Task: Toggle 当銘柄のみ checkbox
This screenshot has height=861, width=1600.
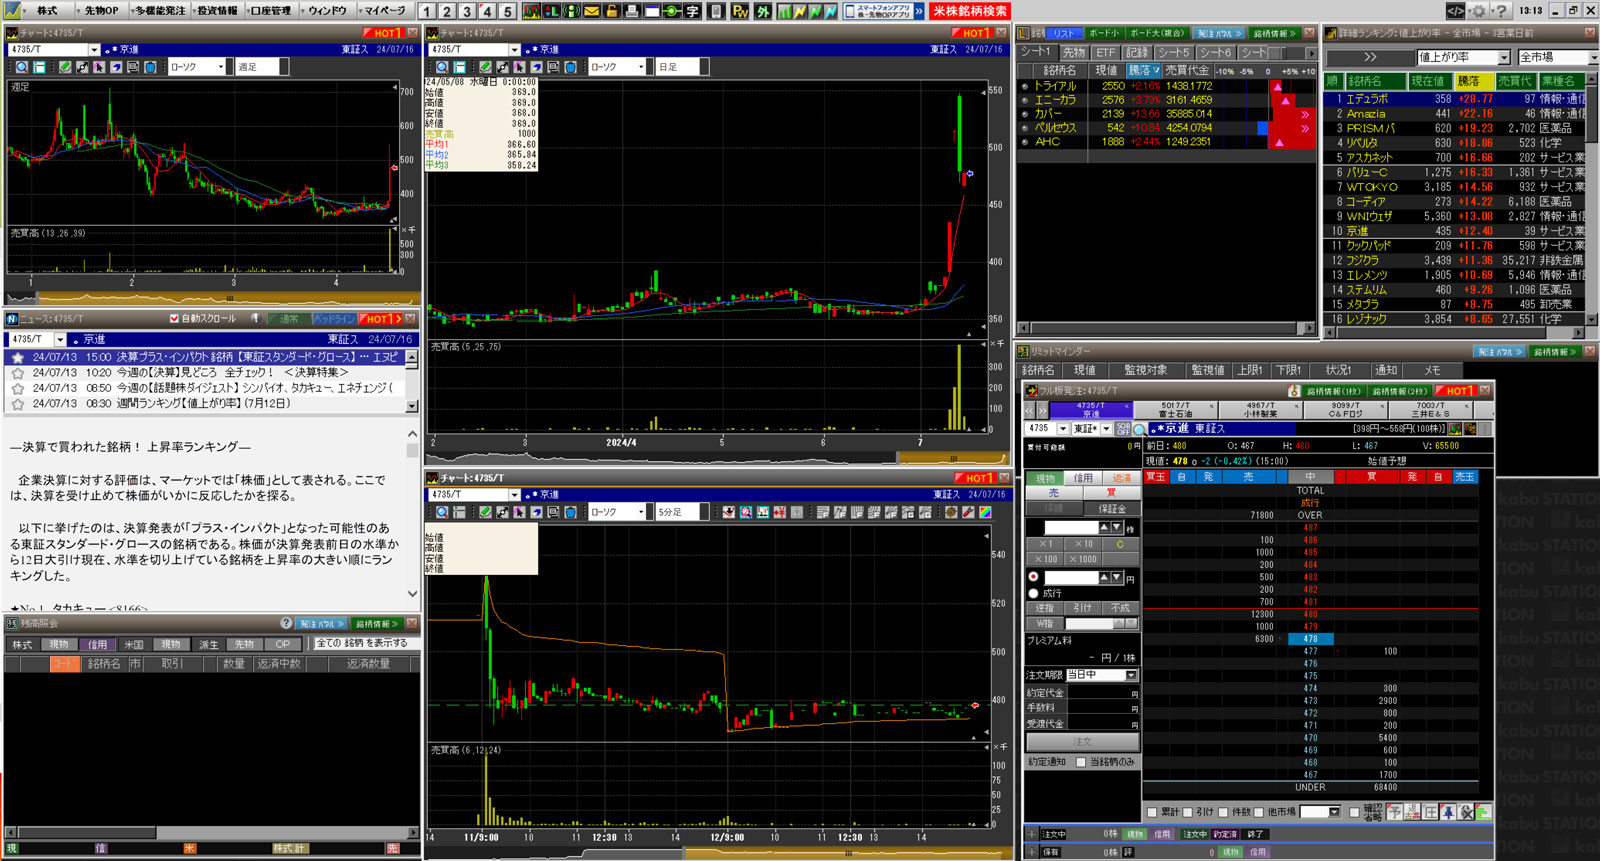Action: pyautogui.click(x=1081, y=762)
